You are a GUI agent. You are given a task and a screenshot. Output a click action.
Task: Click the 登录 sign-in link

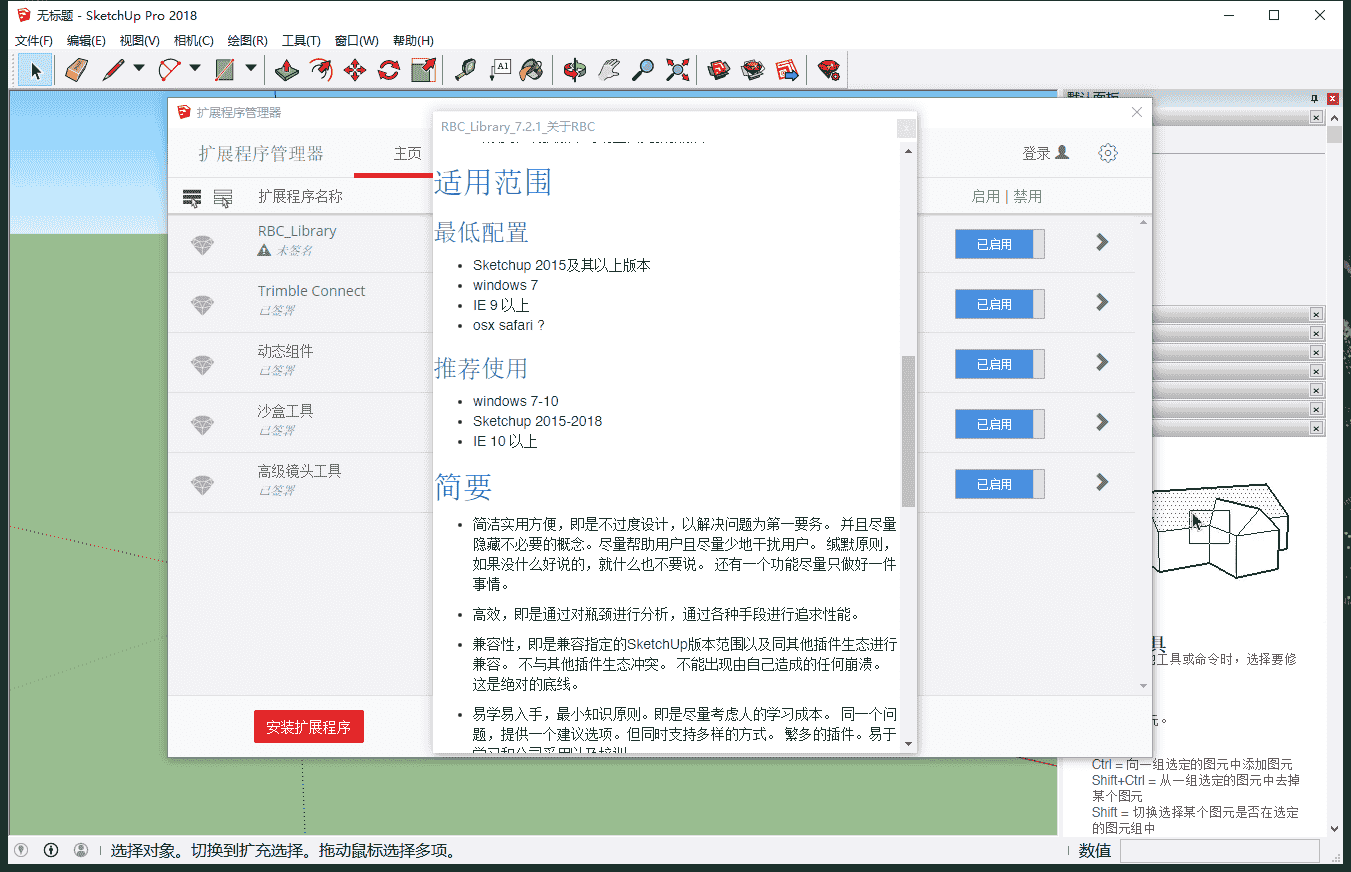(1045, 153)
